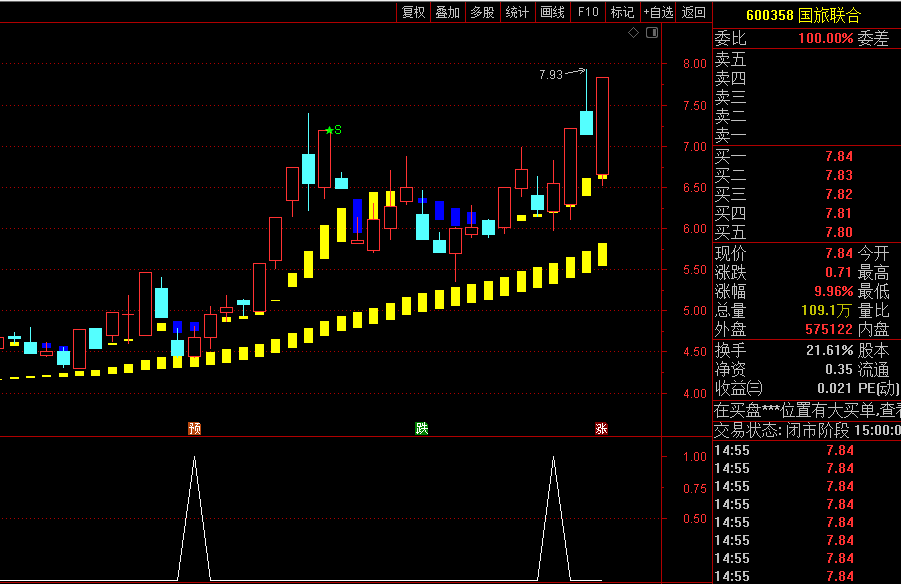Click the 1.00 indicator axis label
Viewport: 901px width, 584px height.
click(x=695, y=457)
